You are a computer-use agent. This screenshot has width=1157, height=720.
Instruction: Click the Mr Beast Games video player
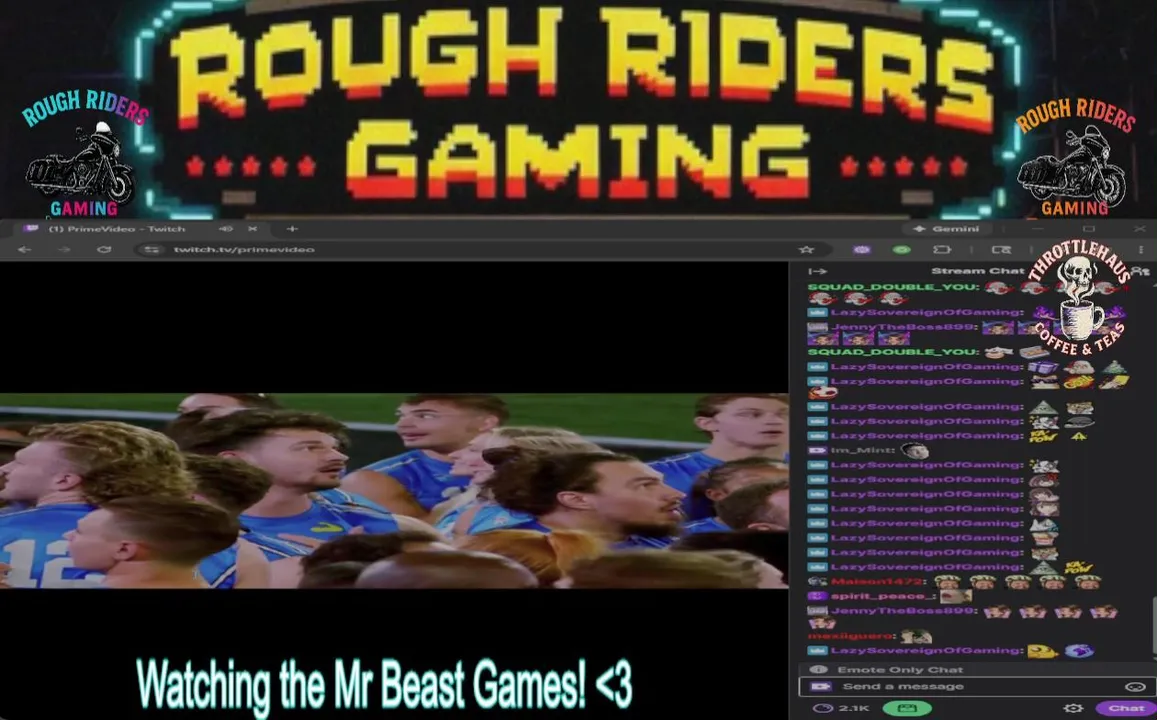[x=394, y=491]
